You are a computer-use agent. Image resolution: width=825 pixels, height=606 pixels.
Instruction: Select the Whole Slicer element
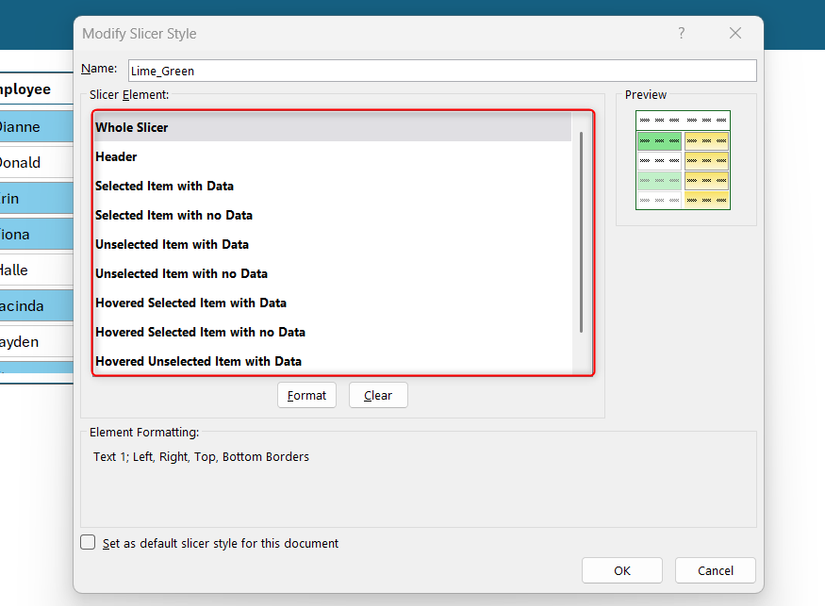200,127
